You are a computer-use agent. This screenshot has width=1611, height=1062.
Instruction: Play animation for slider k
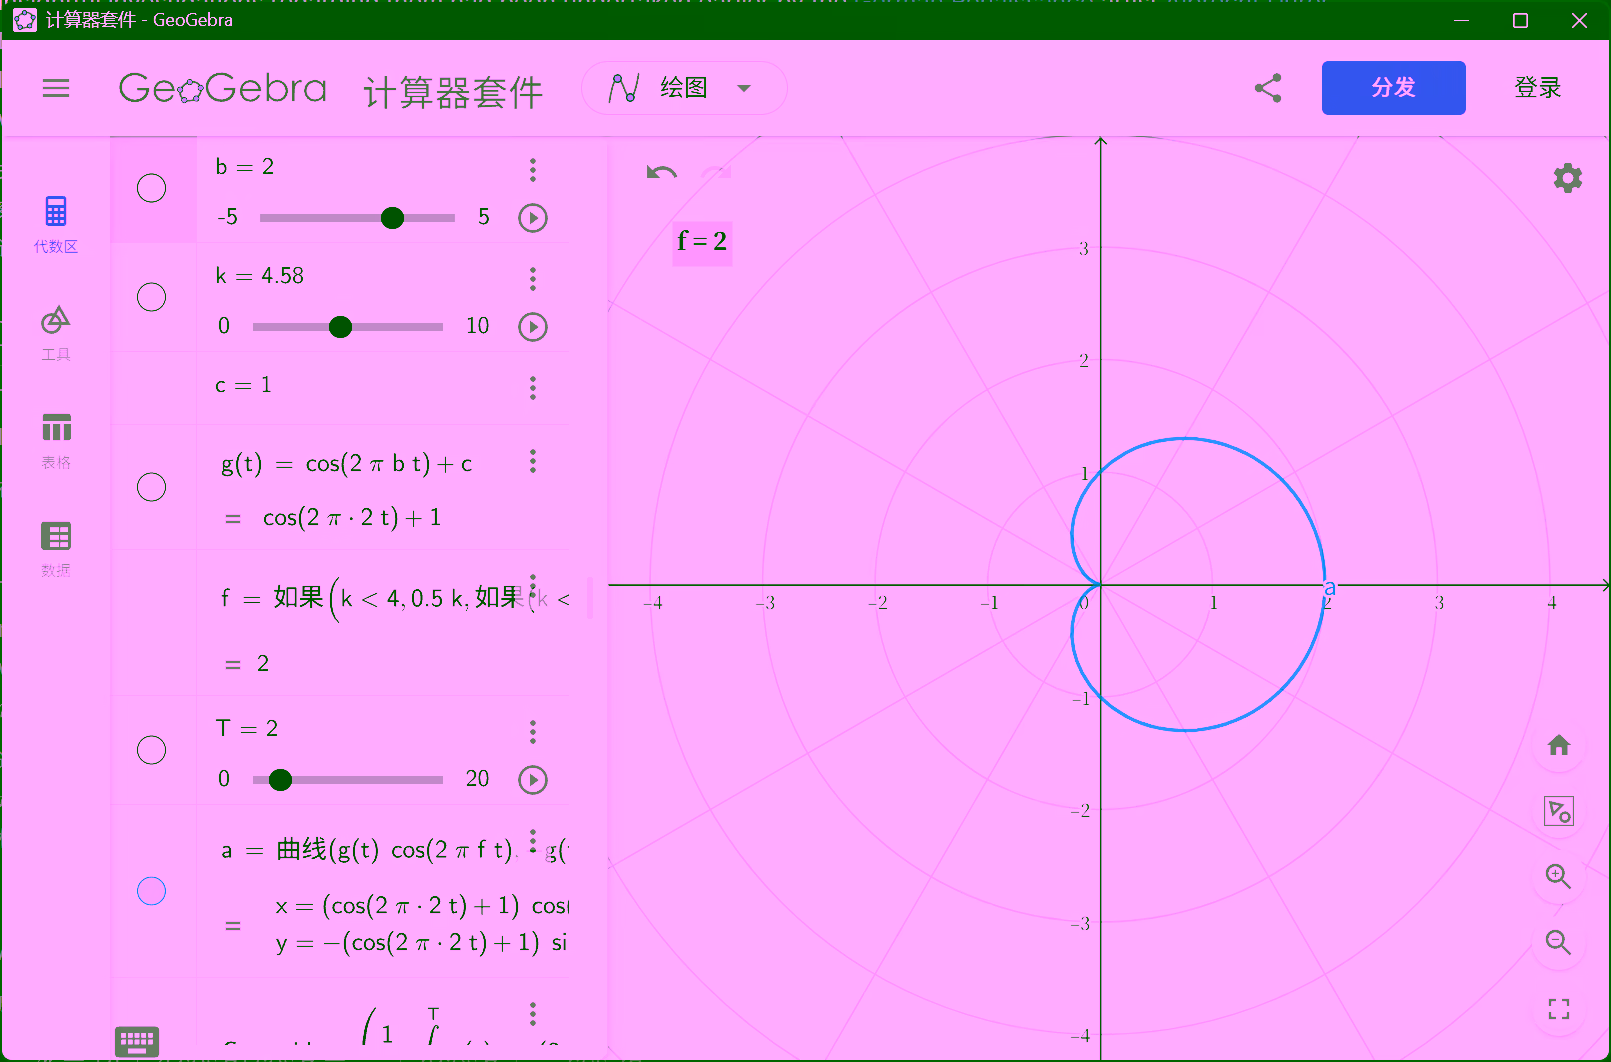coord(533,327)
